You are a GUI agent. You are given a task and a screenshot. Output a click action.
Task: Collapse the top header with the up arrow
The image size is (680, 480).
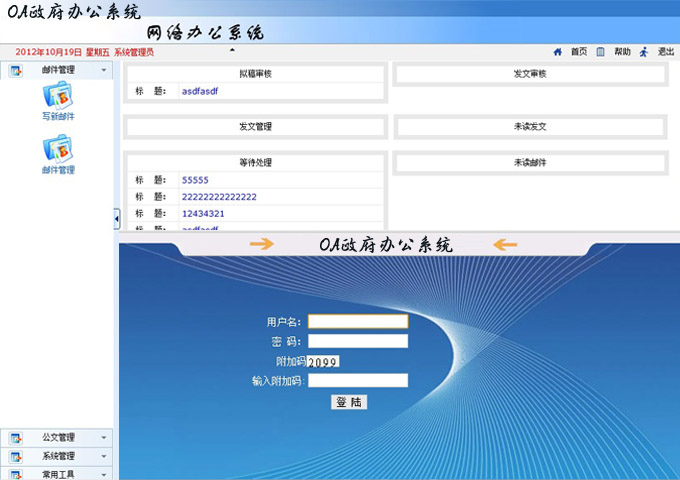click(x=232, y=49)
